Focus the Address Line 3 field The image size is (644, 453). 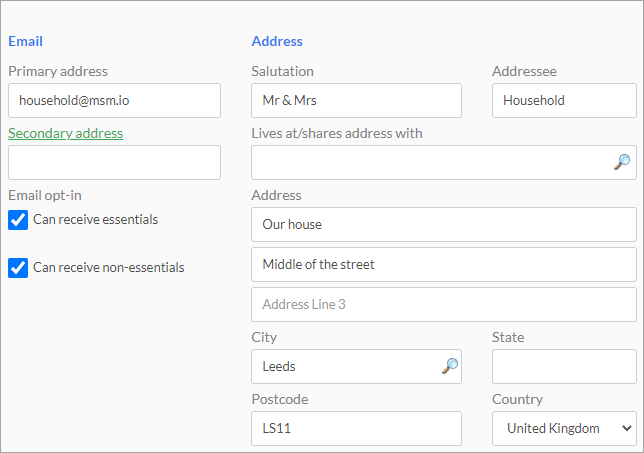(x=444, y=304)
